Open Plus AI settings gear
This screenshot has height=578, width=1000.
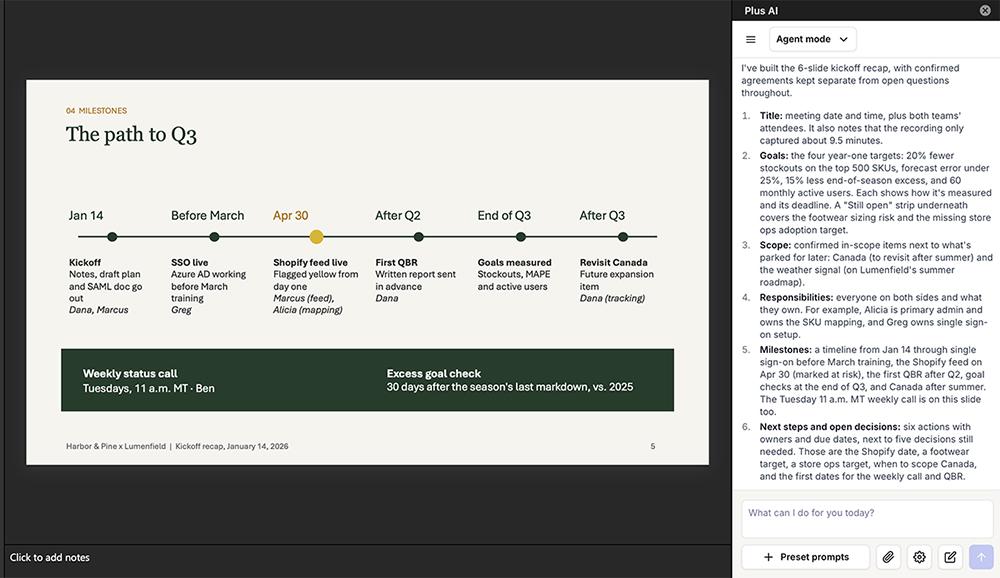(x=919, y=557)
